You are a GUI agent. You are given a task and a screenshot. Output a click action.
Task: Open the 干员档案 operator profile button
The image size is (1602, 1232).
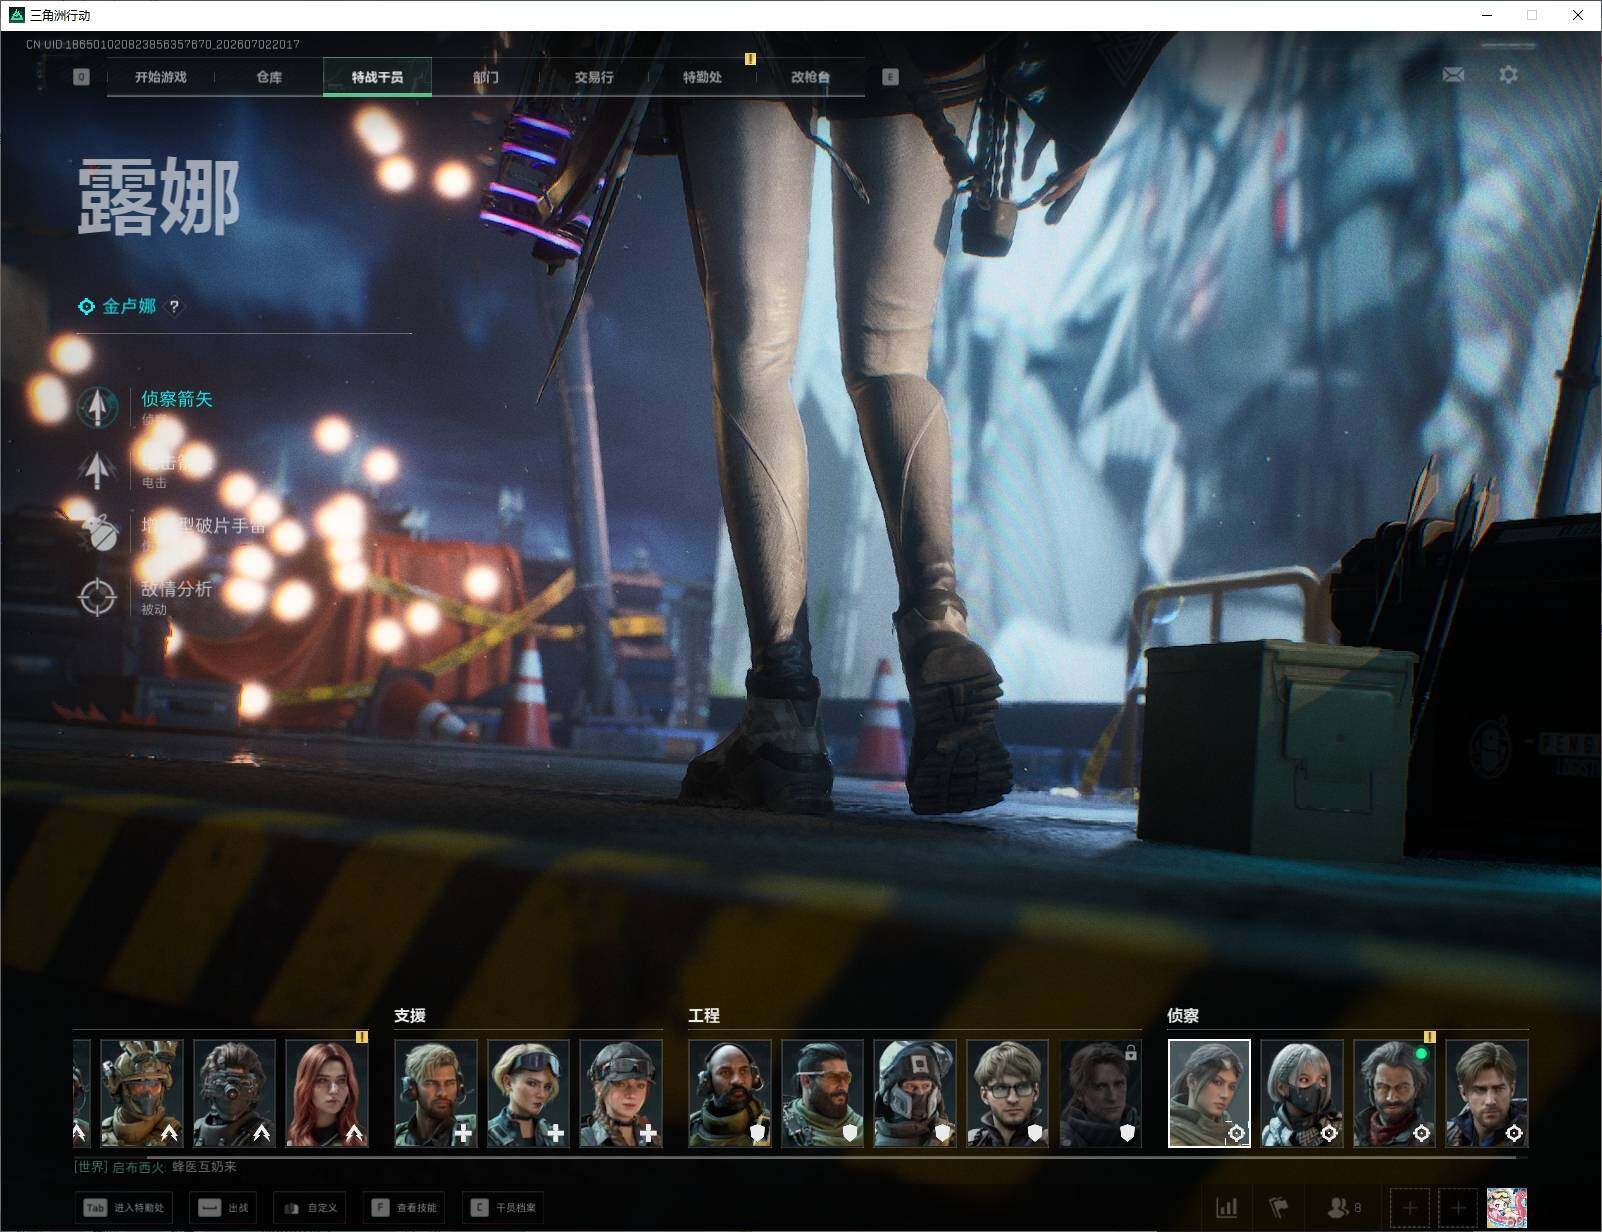click(503, 1207)
